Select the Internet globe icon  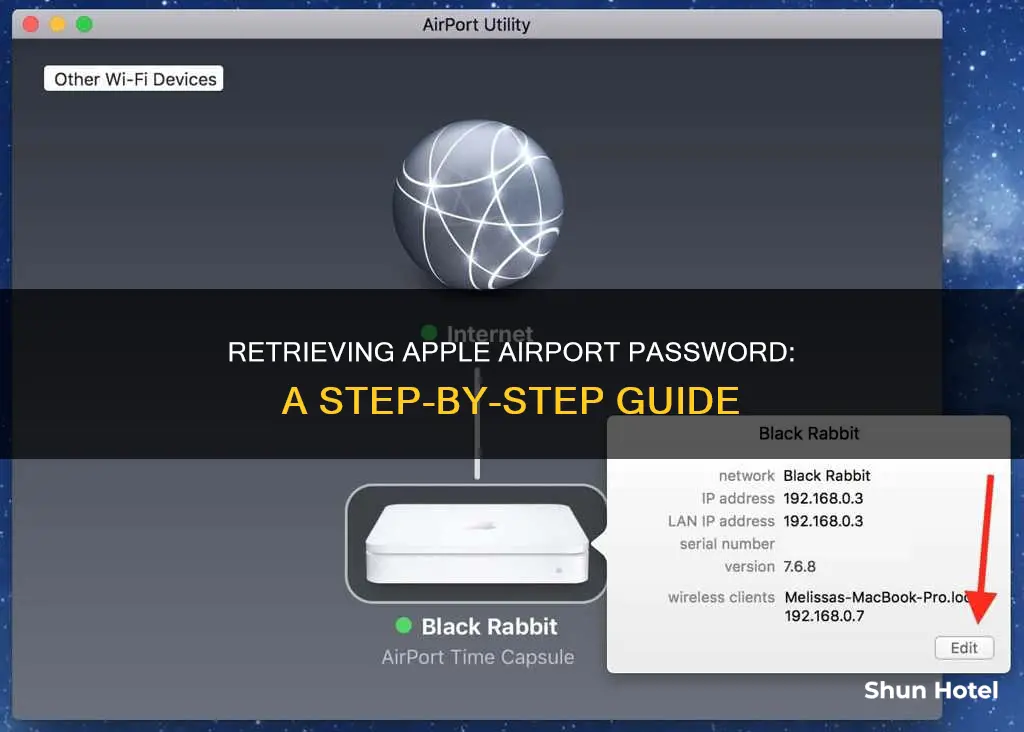coord(478,204)
